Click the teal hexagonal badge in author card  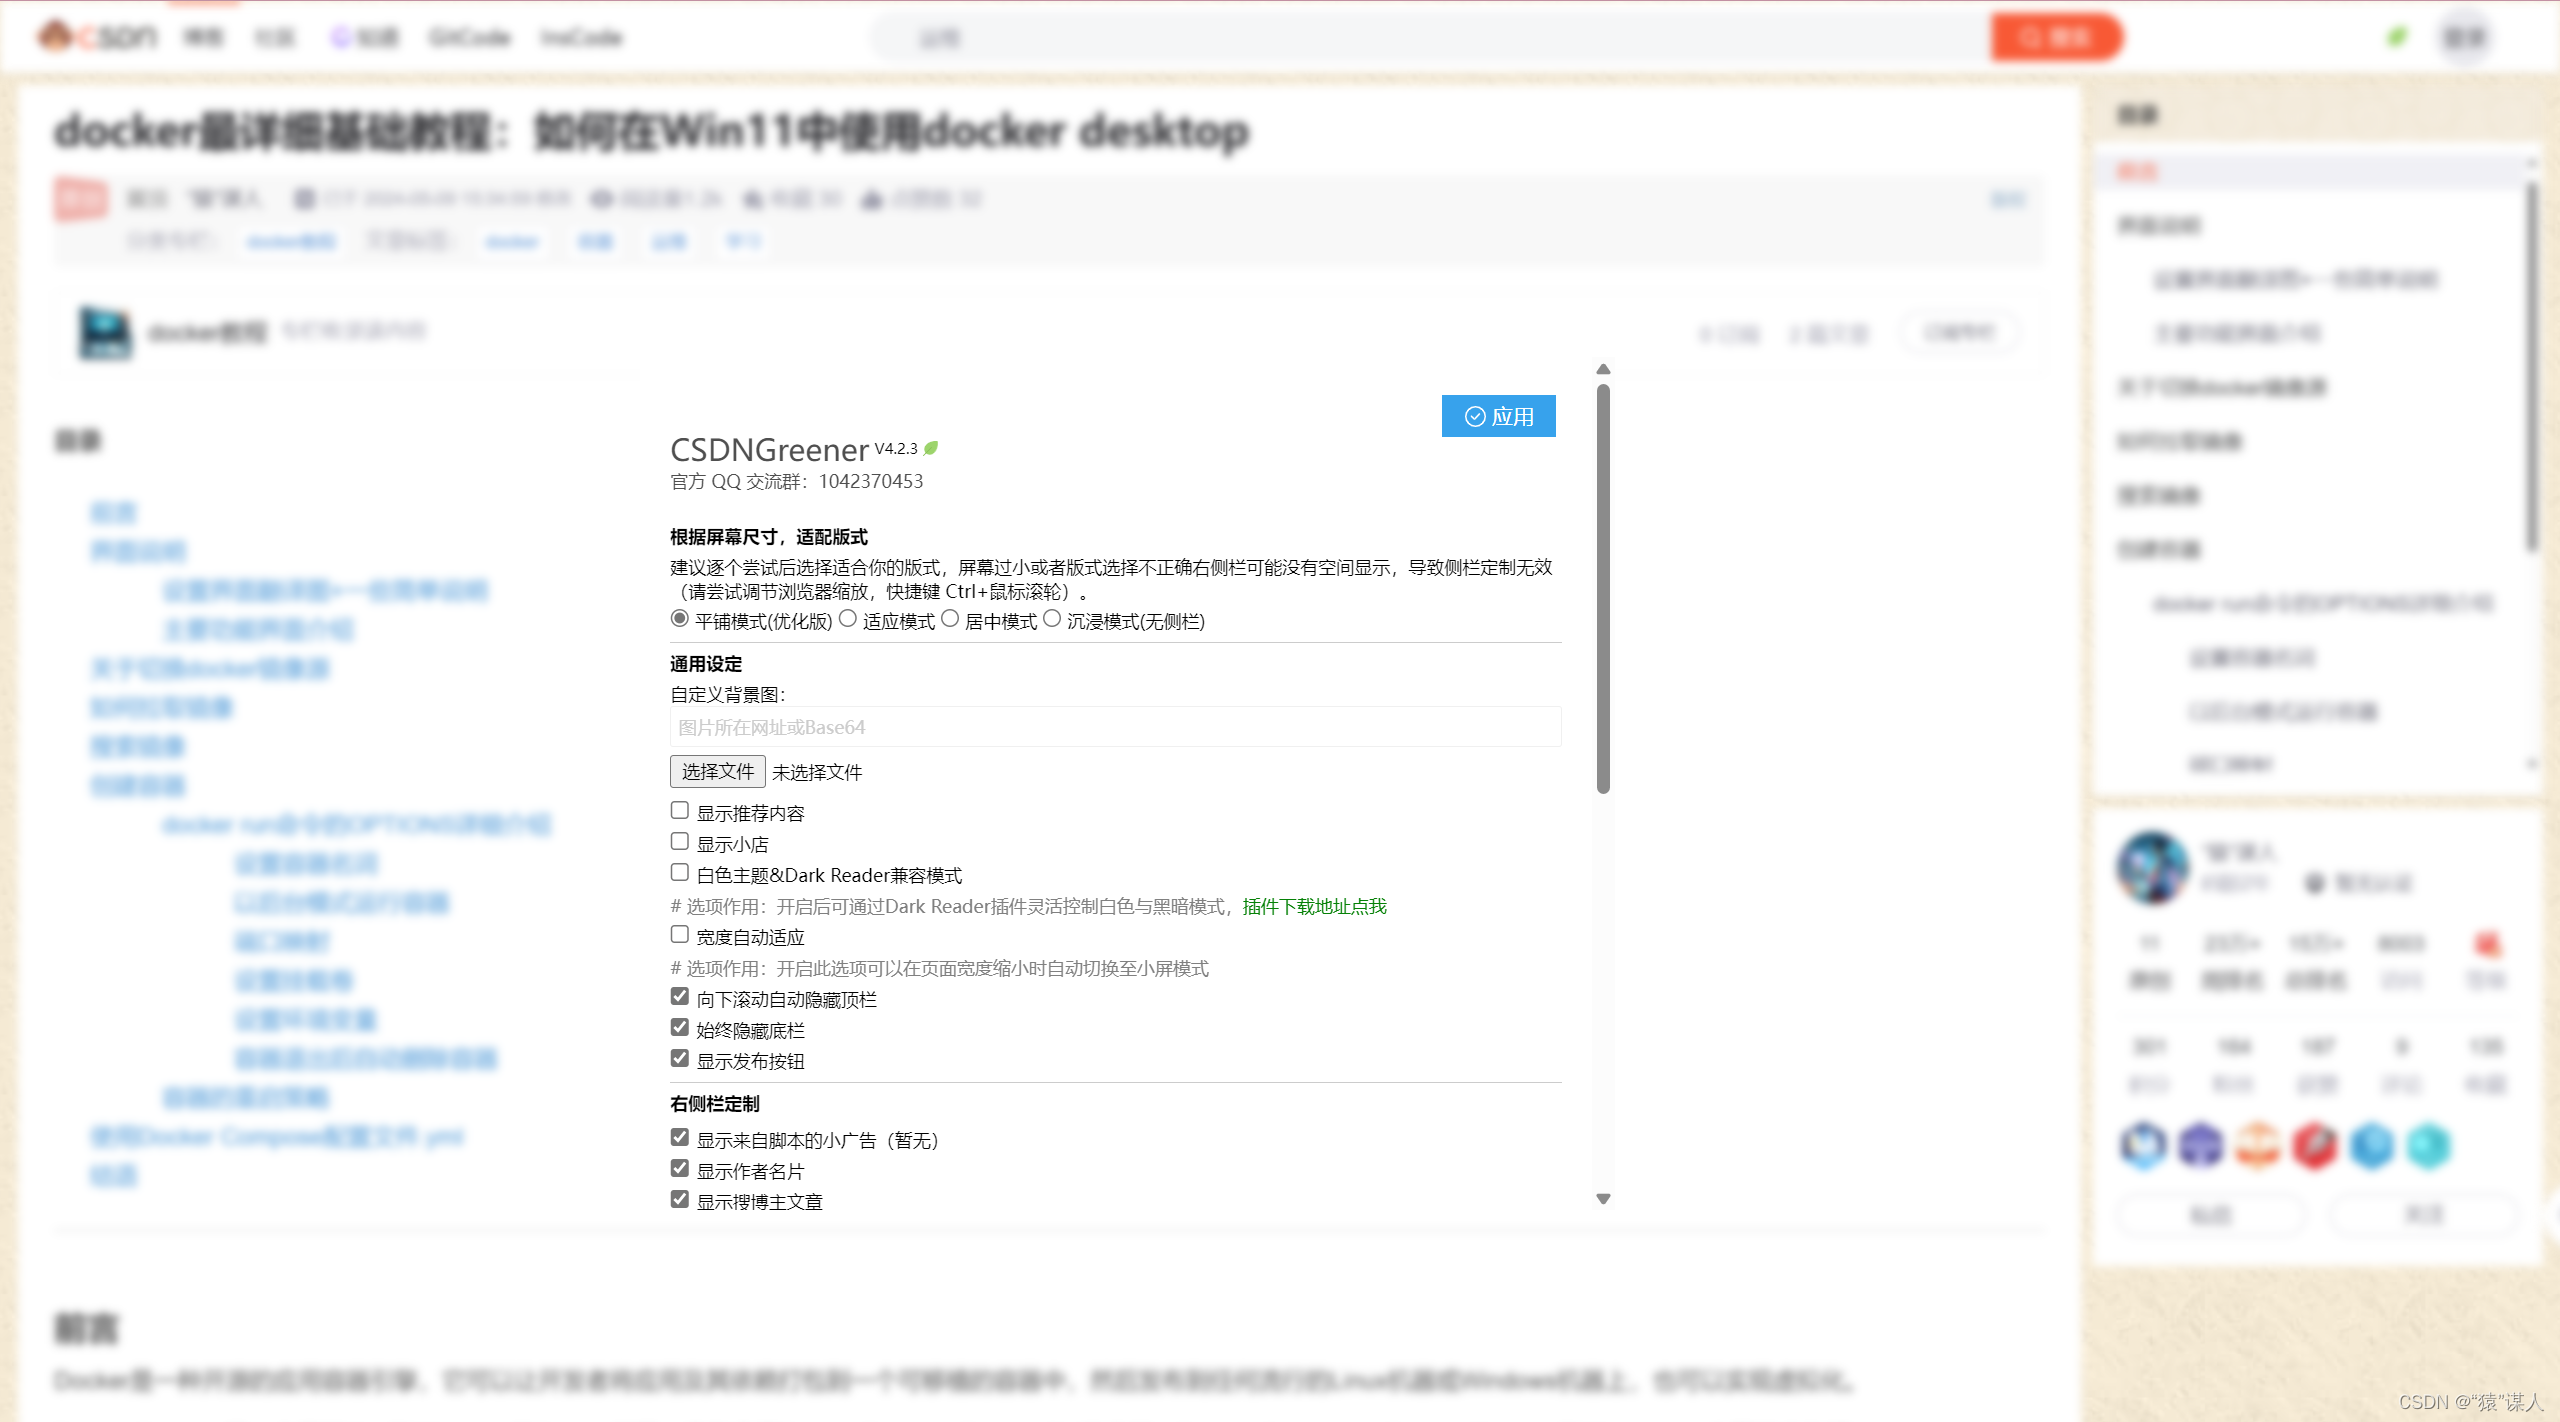2431,1145
